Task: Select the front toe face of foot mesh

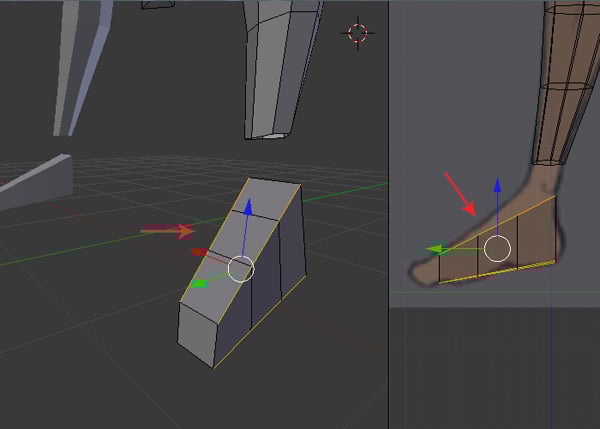Action: [x=197, y=334]
